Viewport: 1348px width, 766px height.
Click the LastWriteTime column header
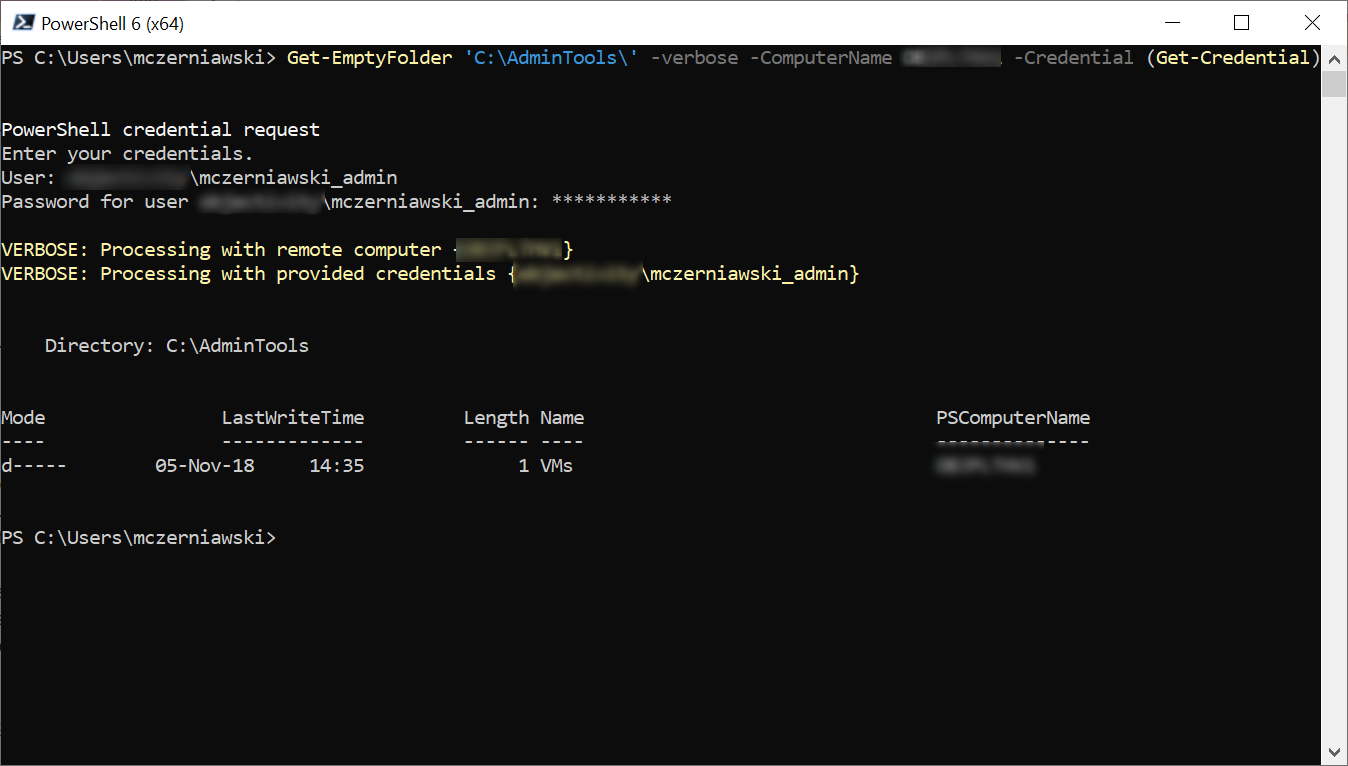point(293,418)
